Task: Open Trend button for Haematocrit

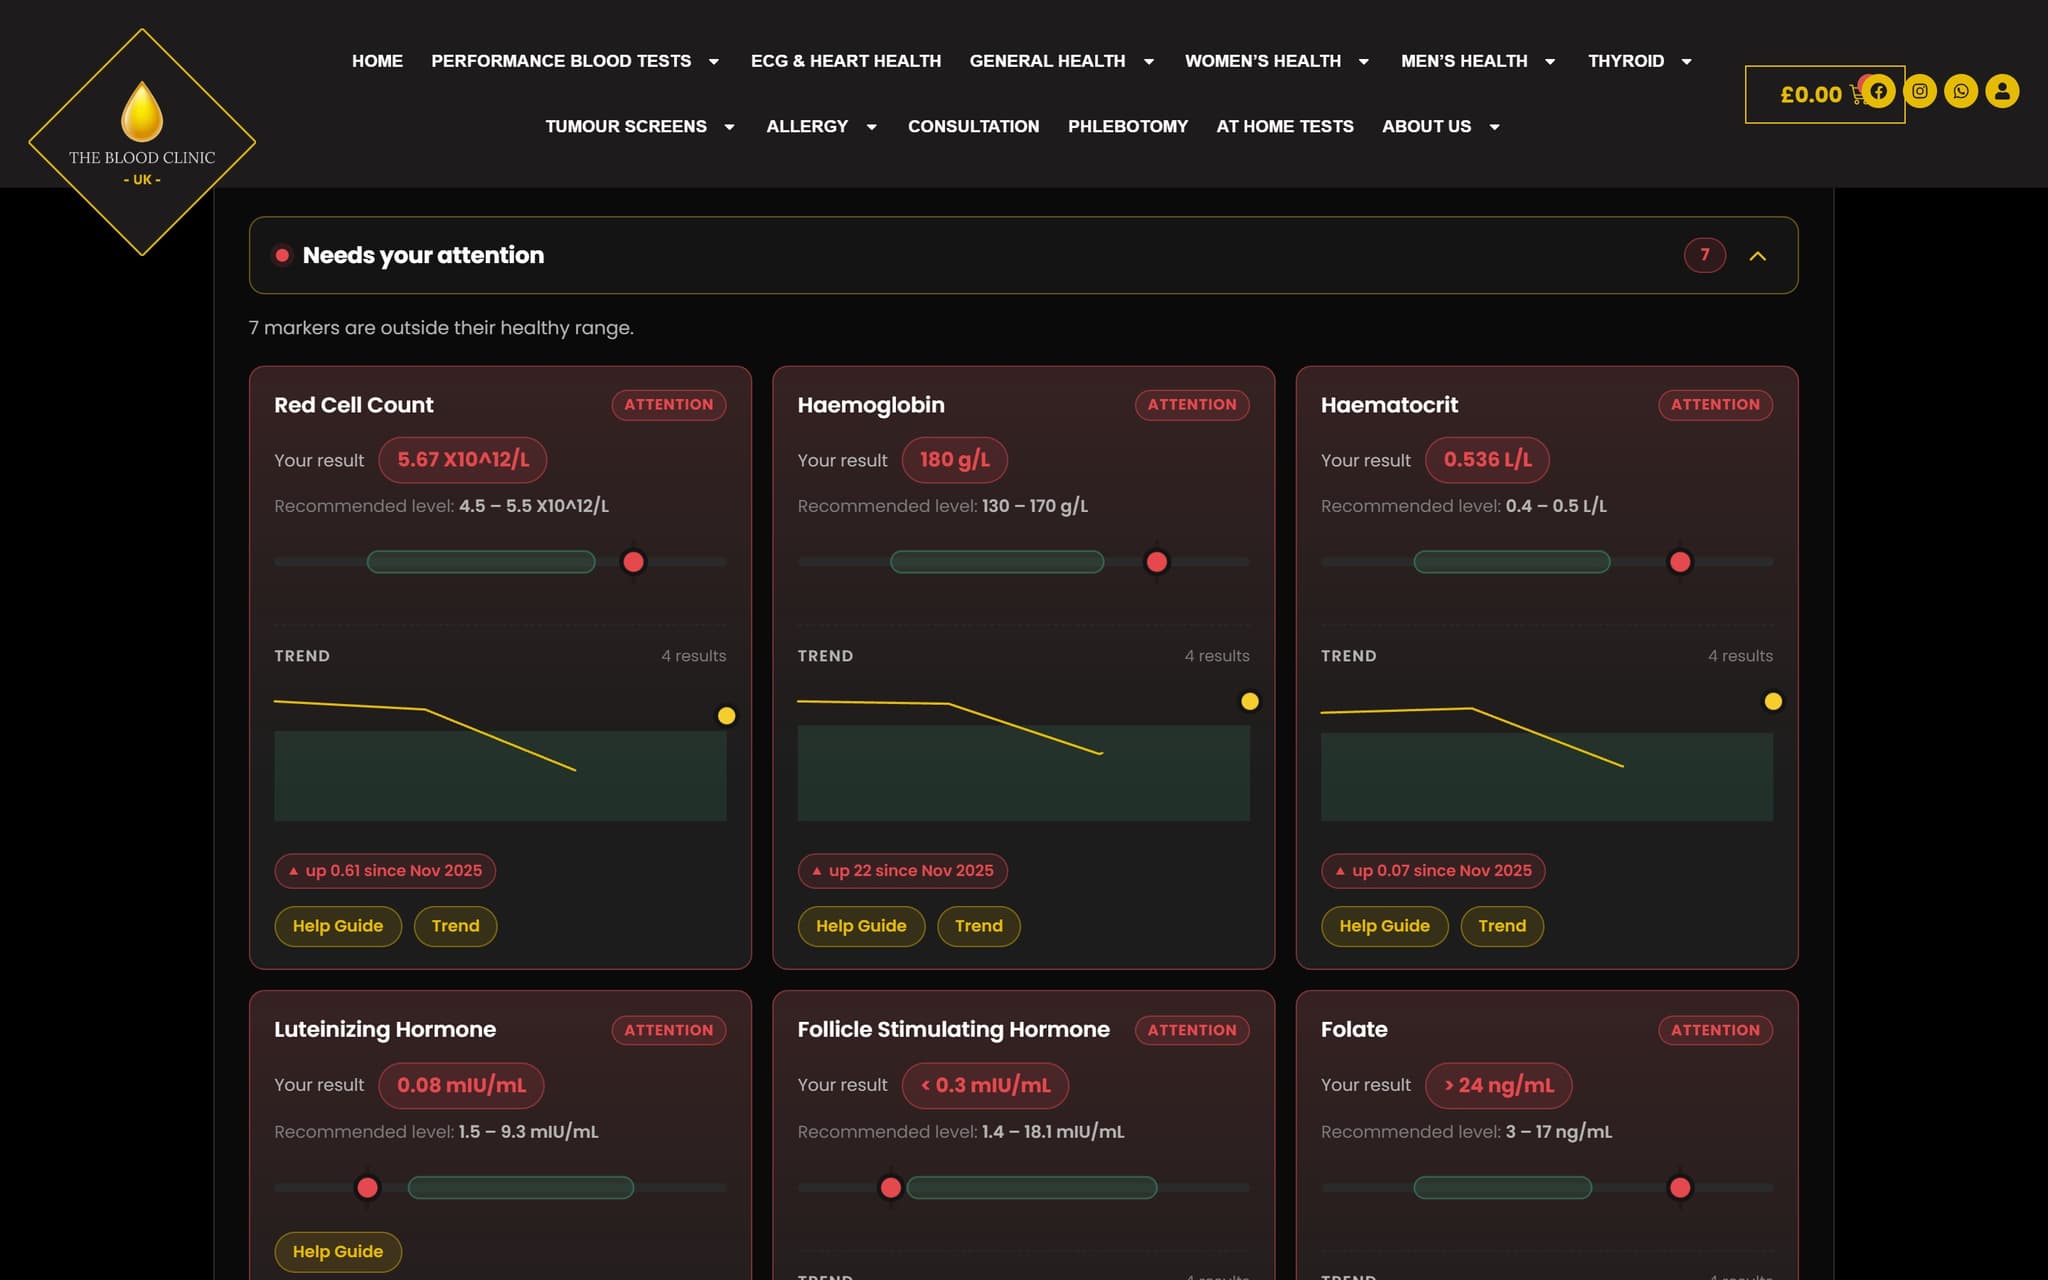Action: click(1502, 926)
